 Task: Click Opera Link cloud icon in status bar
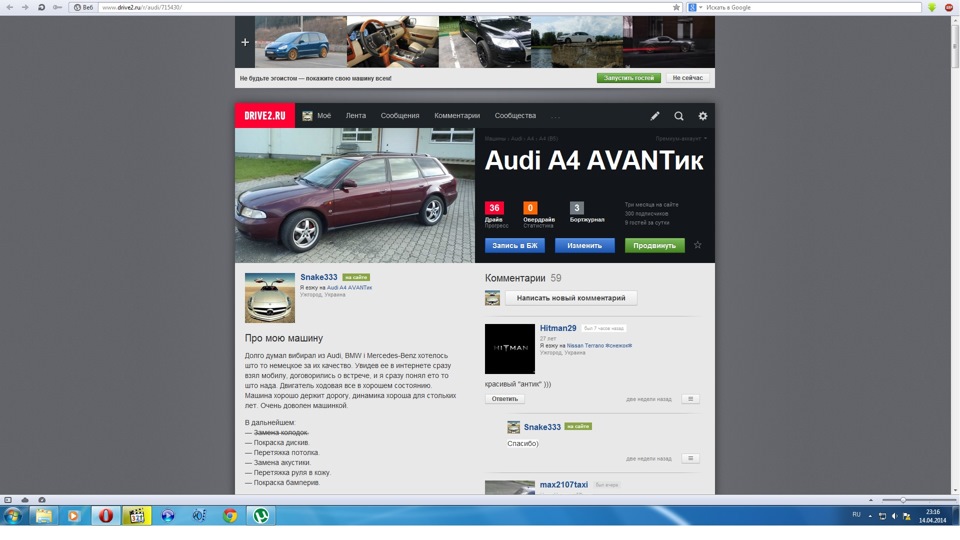pos(25,500)
